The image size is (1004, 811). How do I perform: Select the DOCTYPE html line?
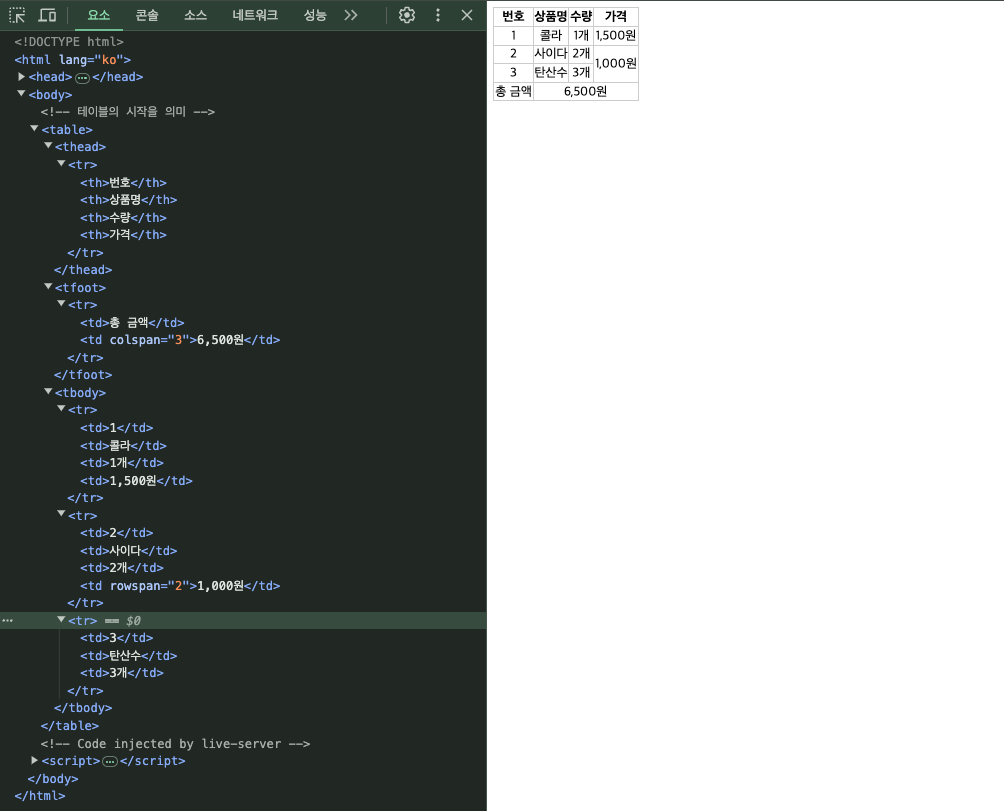[69, 42]
